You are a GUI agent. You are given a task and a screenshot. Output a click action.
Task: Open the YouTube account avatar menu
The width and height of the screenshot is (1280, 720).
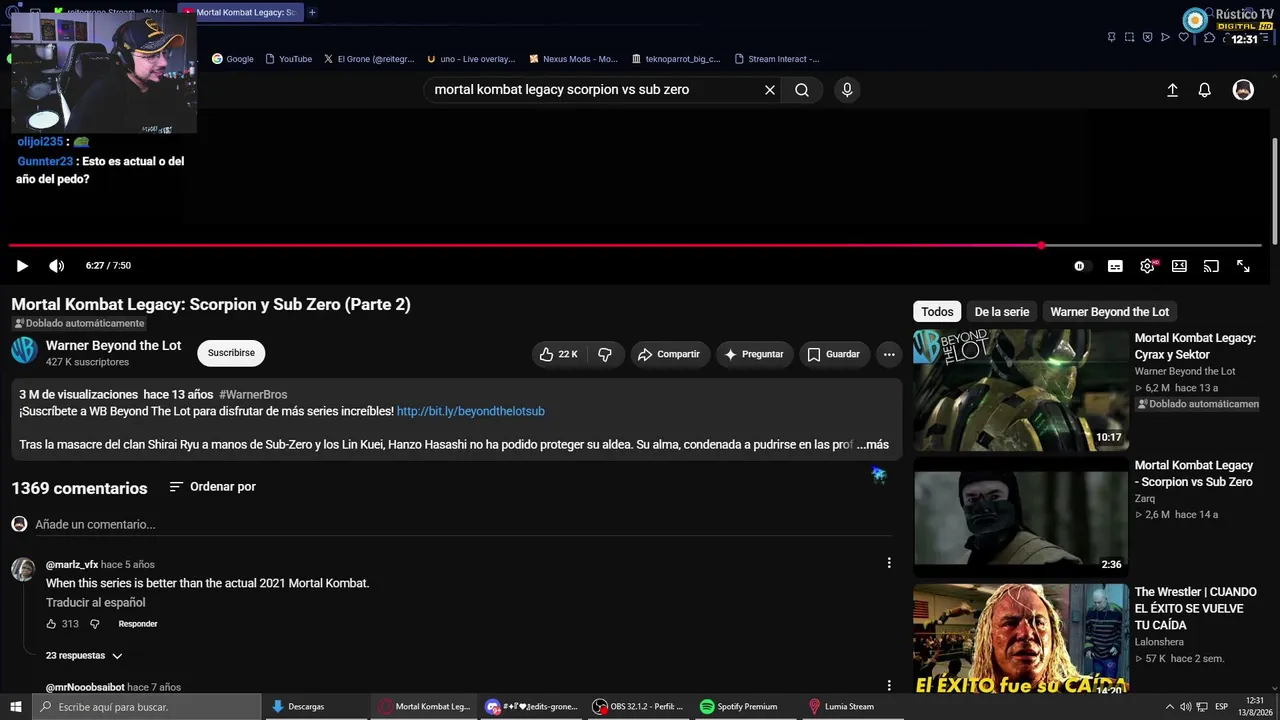1243,90
